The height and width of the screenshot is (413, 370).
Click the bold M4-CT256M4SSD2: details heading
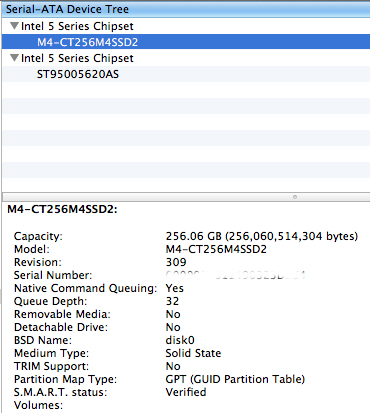[62, 209]
